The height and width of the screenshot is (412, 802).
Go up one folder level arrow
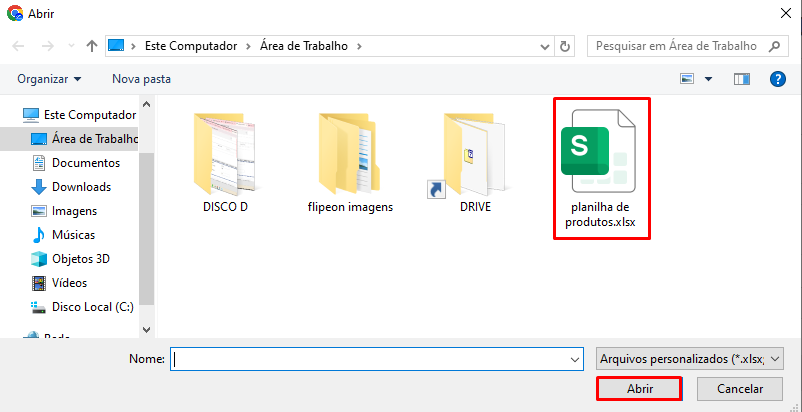pyautogui.click(x=92, y=46)
